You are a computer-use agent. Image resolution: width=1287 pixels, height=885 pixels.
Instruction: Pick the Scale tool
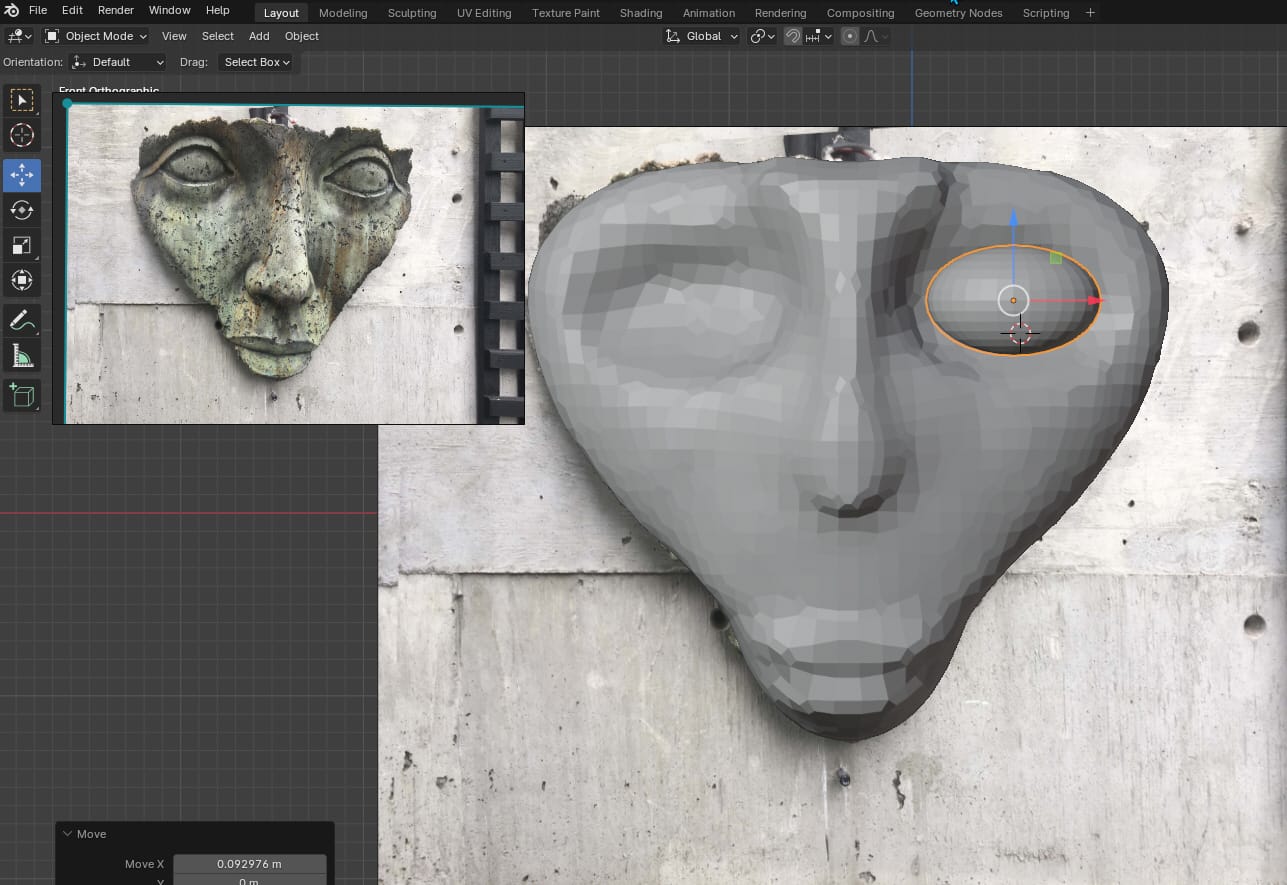point(21,245)
